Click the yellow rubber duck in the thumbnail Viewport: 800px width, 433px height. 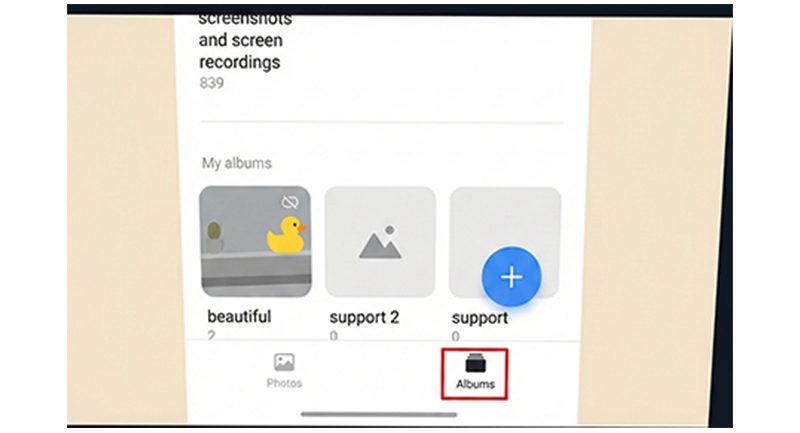click(286, 235)
